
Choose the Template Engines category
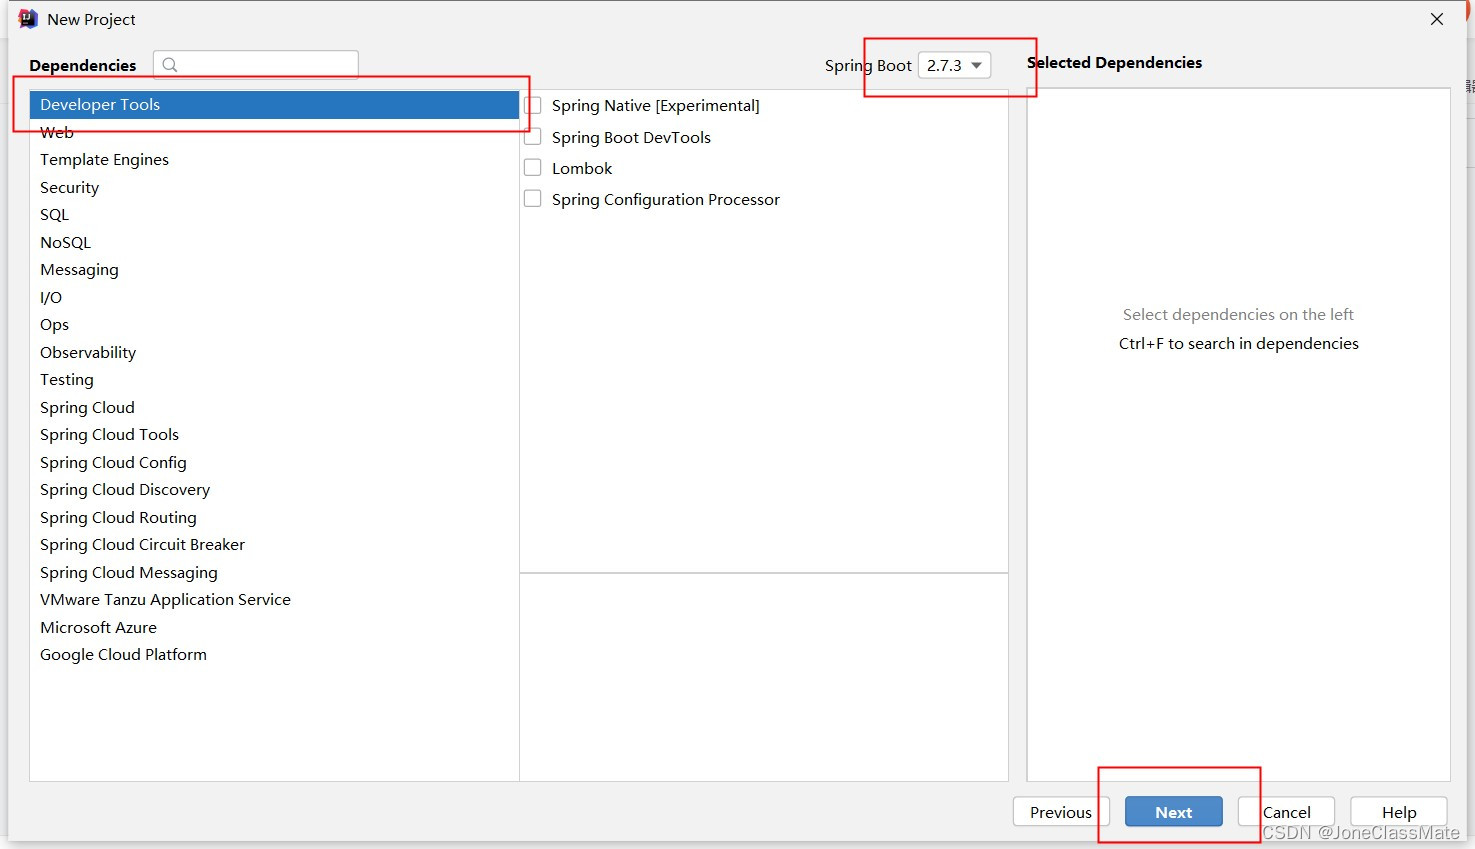click(x=274, y=159)
